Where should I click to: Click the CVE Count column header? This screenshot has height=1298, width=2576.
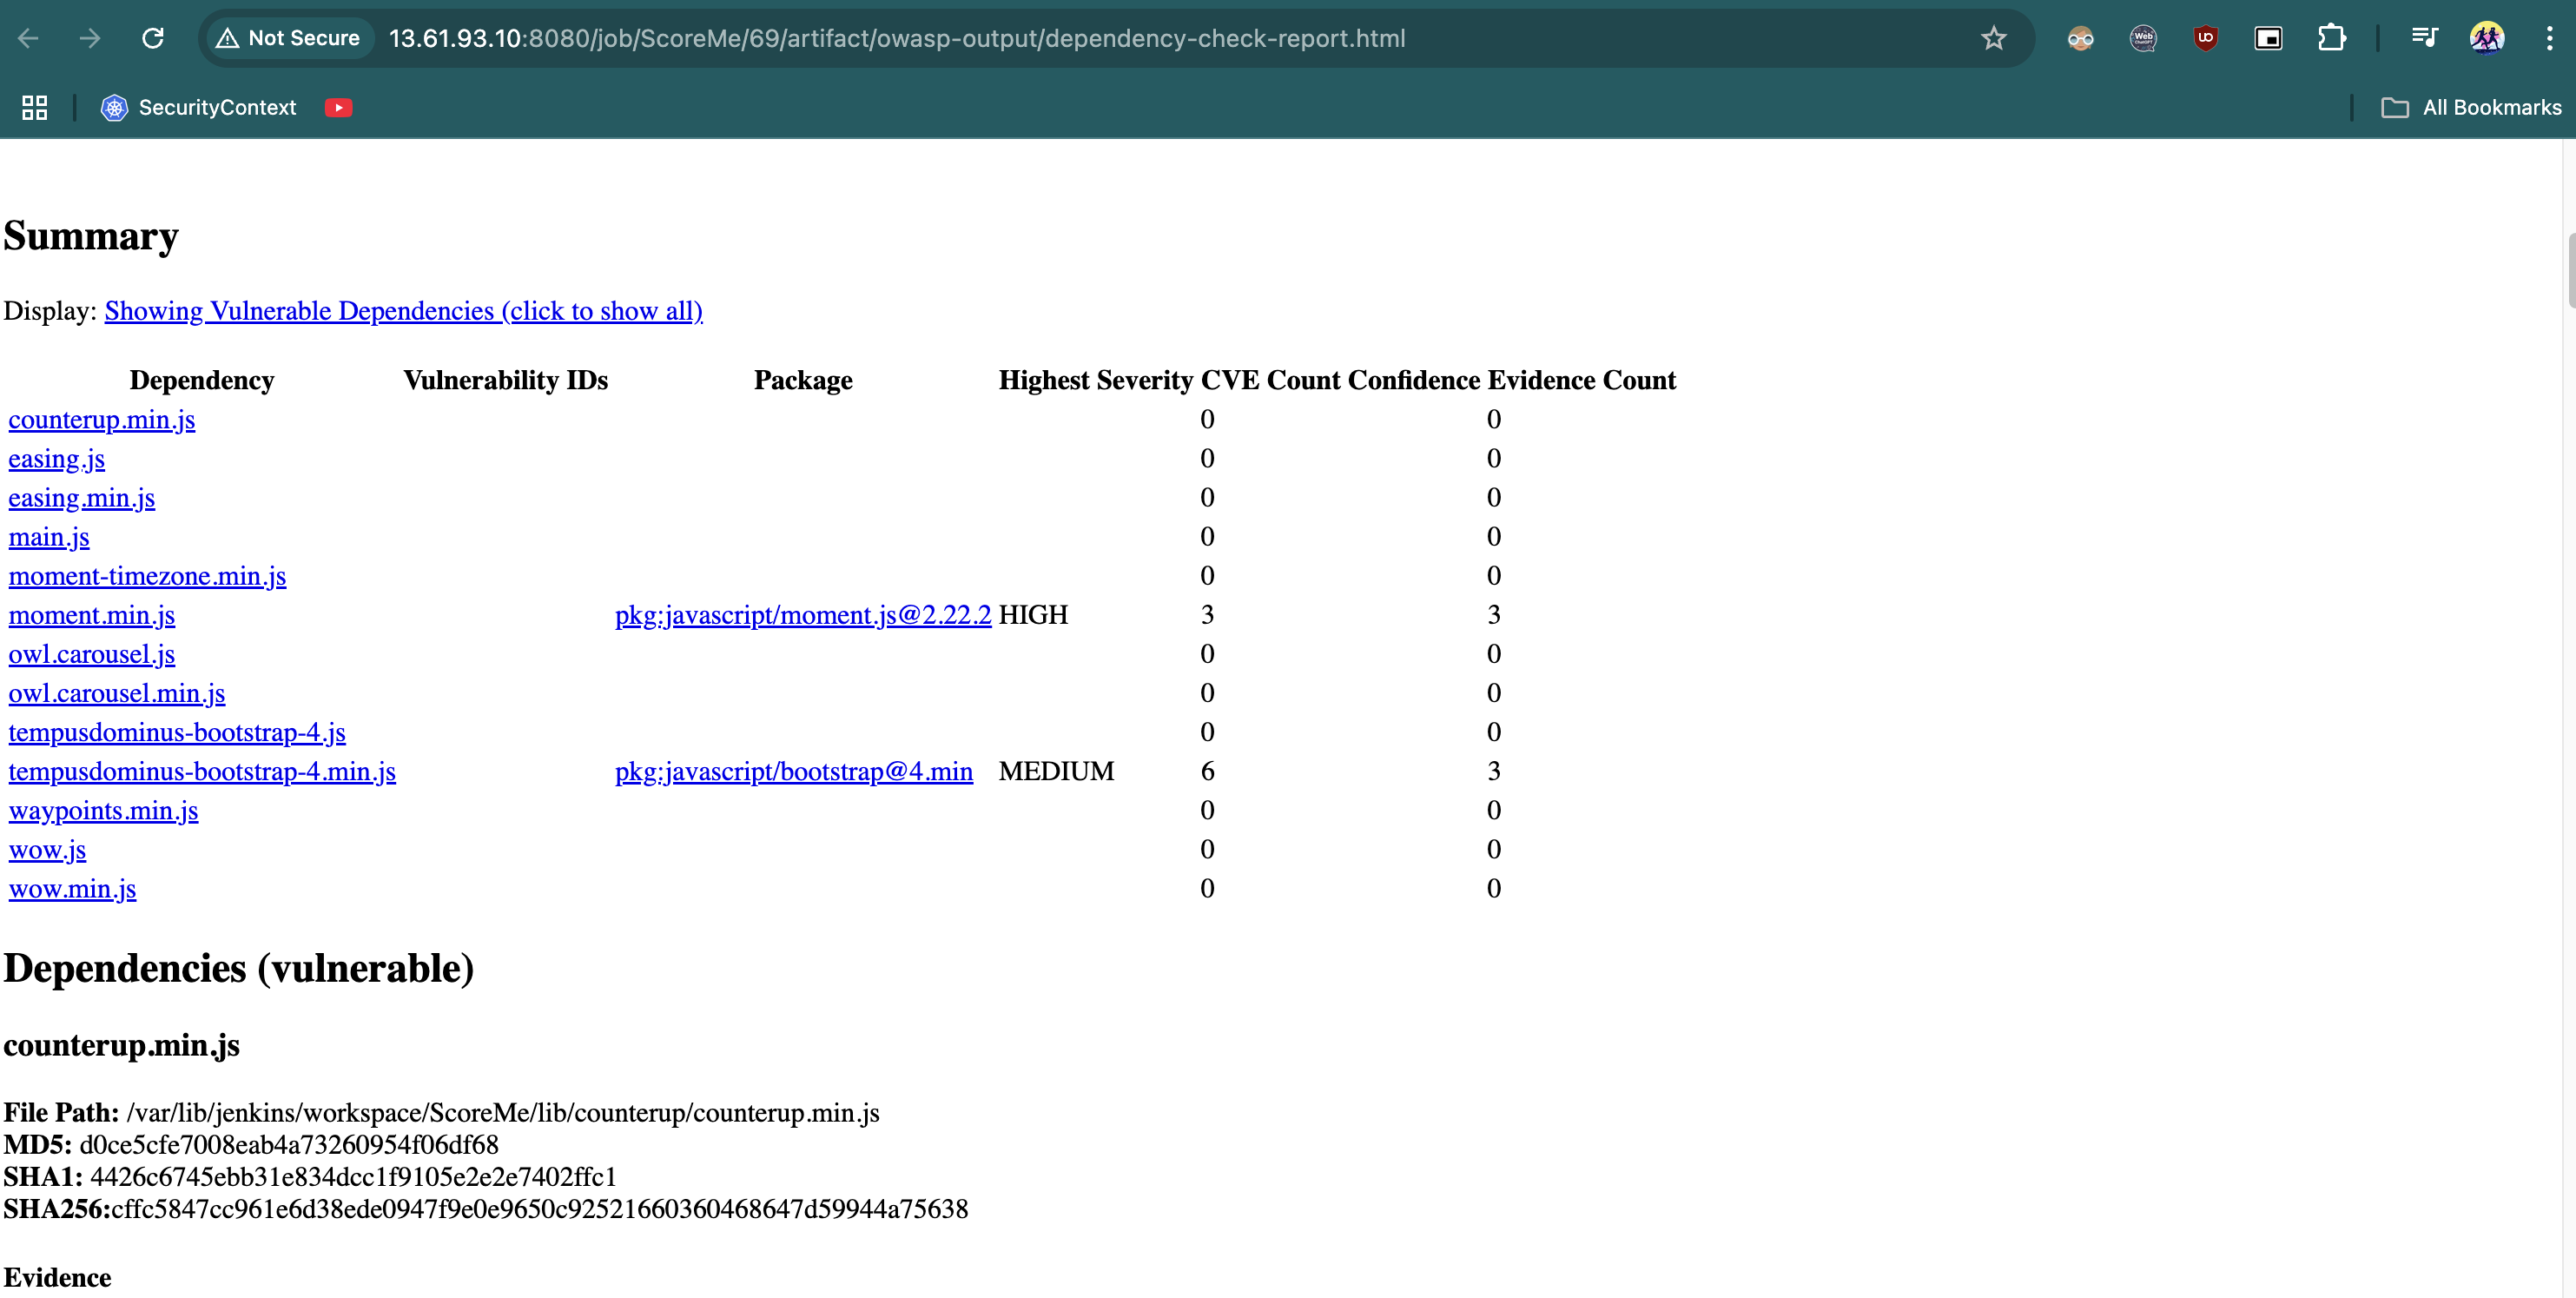1270,380
